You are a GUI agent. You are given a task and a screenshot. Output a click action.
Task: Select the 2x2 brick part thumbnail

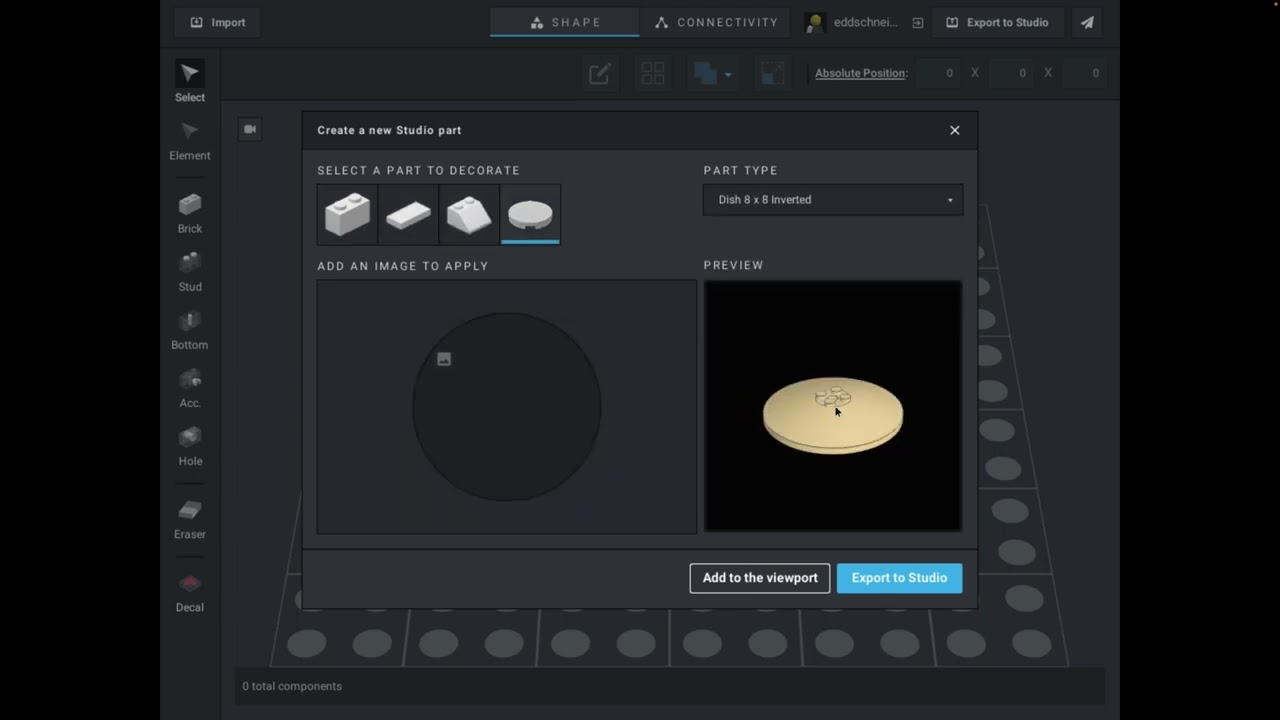[347, 214]
